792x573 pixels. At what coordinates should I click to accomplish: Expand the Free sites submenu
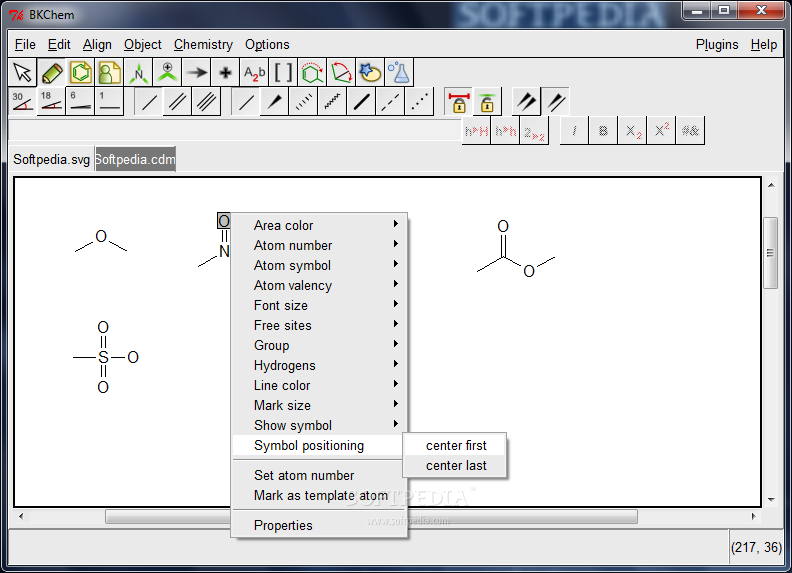click(x=319, y=325)
